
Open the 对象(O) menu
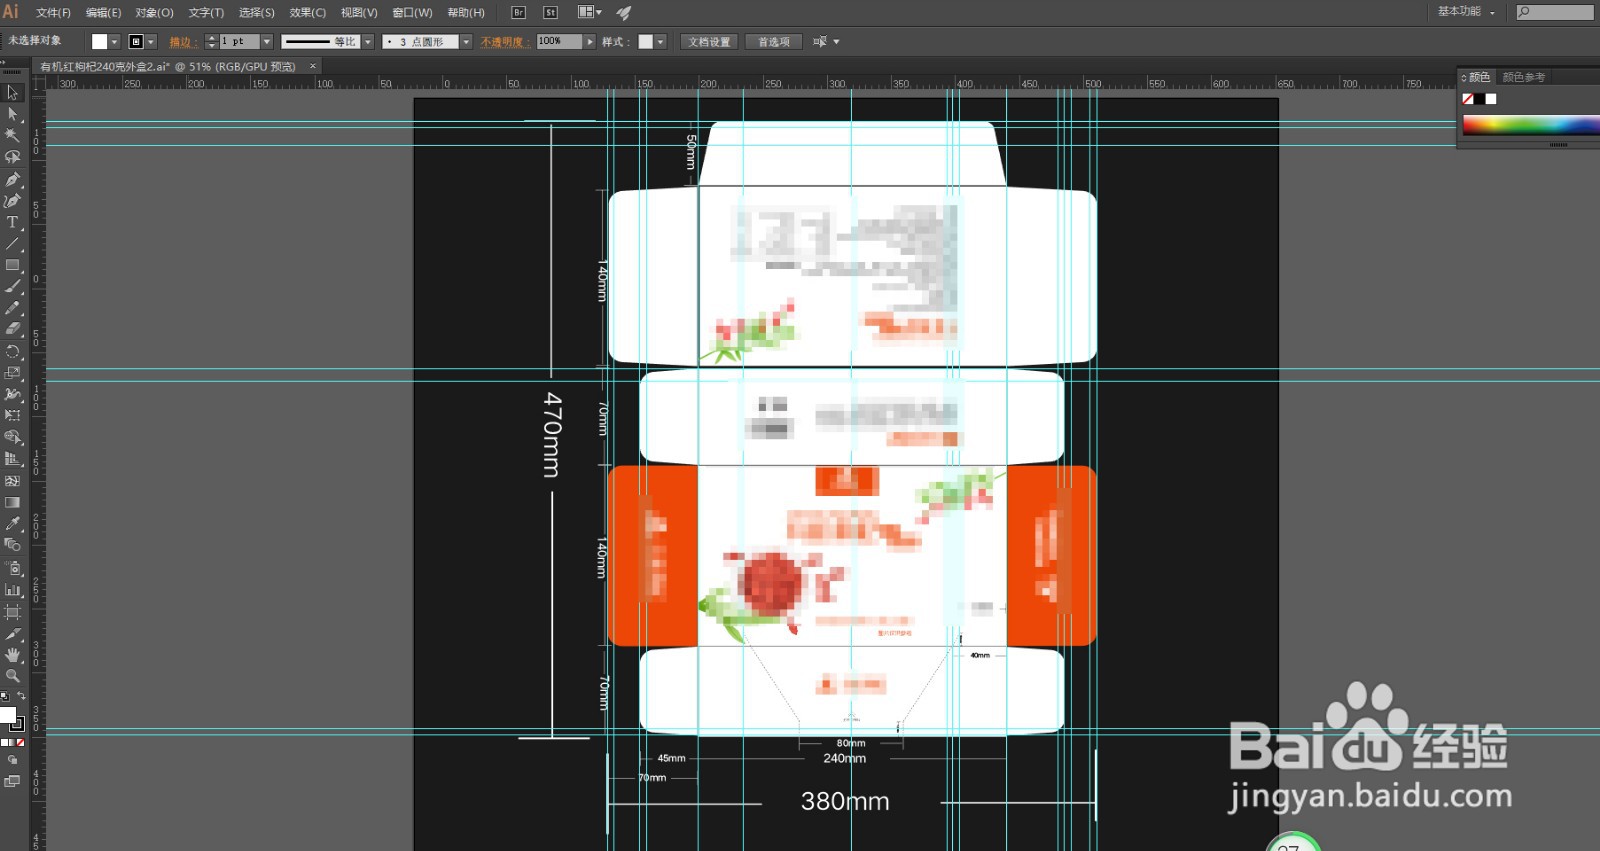point(154,13)
